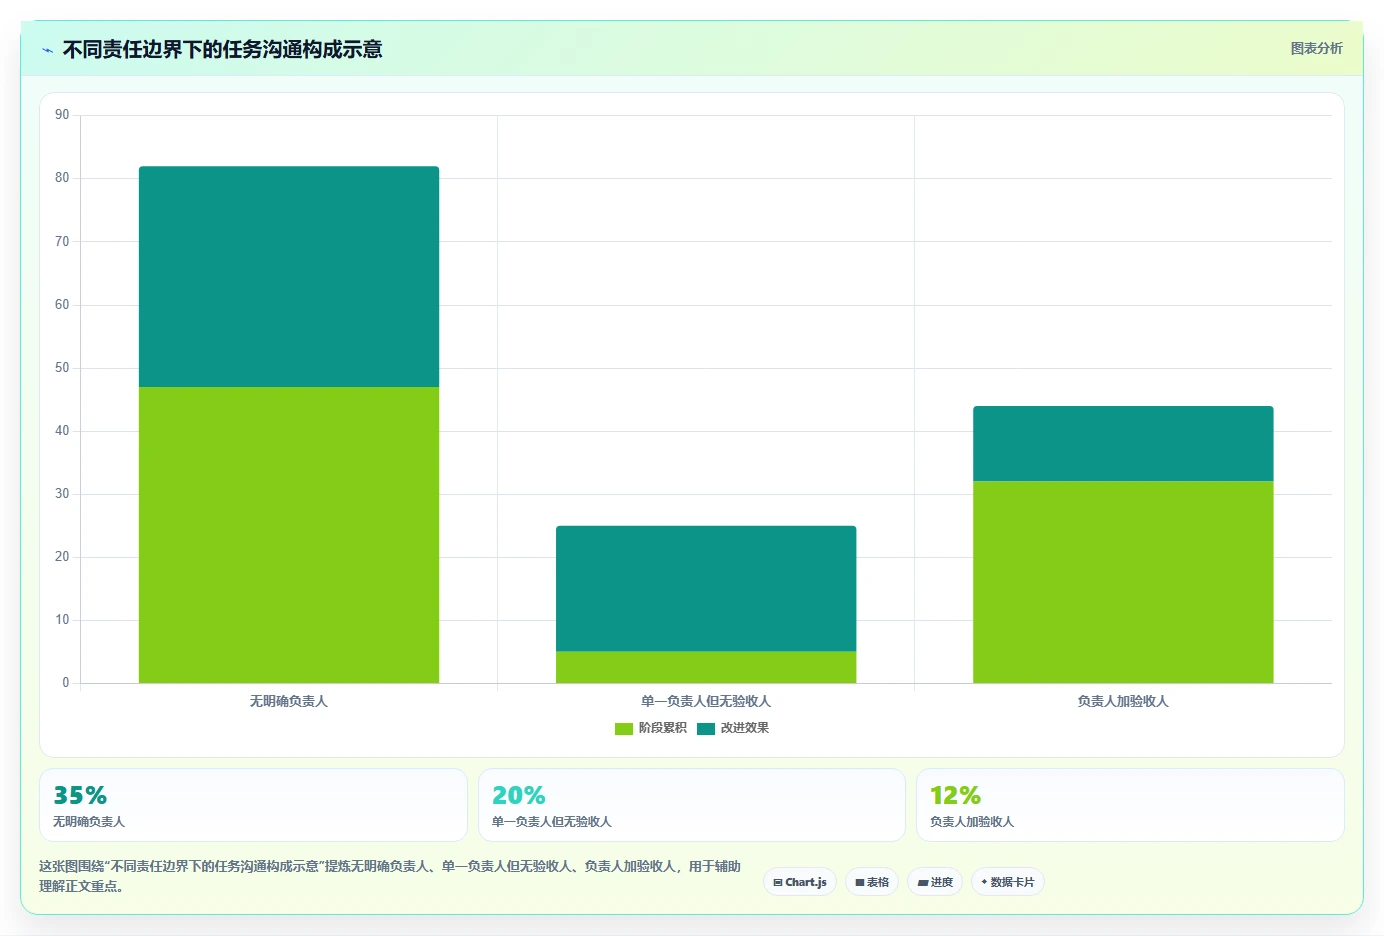Select the Chart.js tag
This screenshot has height=936, width=1384.
pos(800,882)
